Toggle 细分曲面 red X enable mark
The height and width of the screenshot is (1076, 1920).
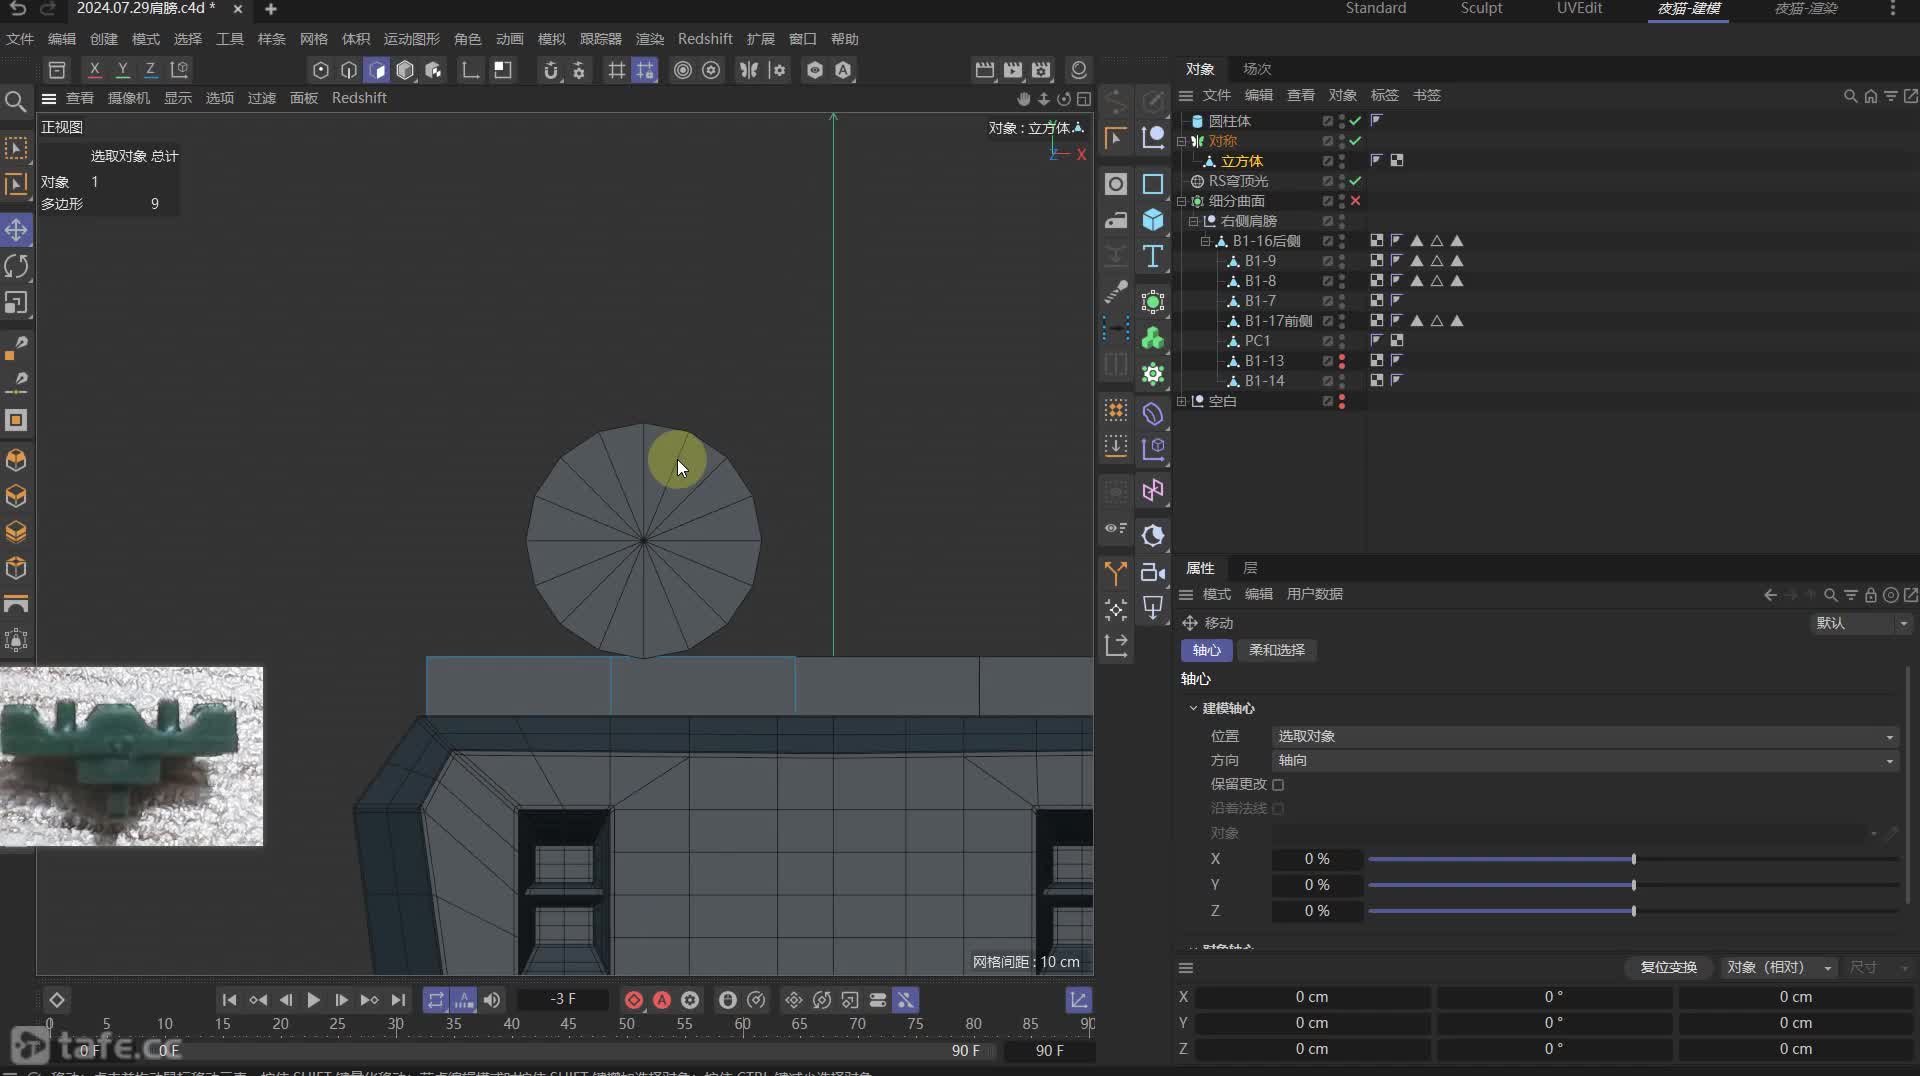(1355, 201)
